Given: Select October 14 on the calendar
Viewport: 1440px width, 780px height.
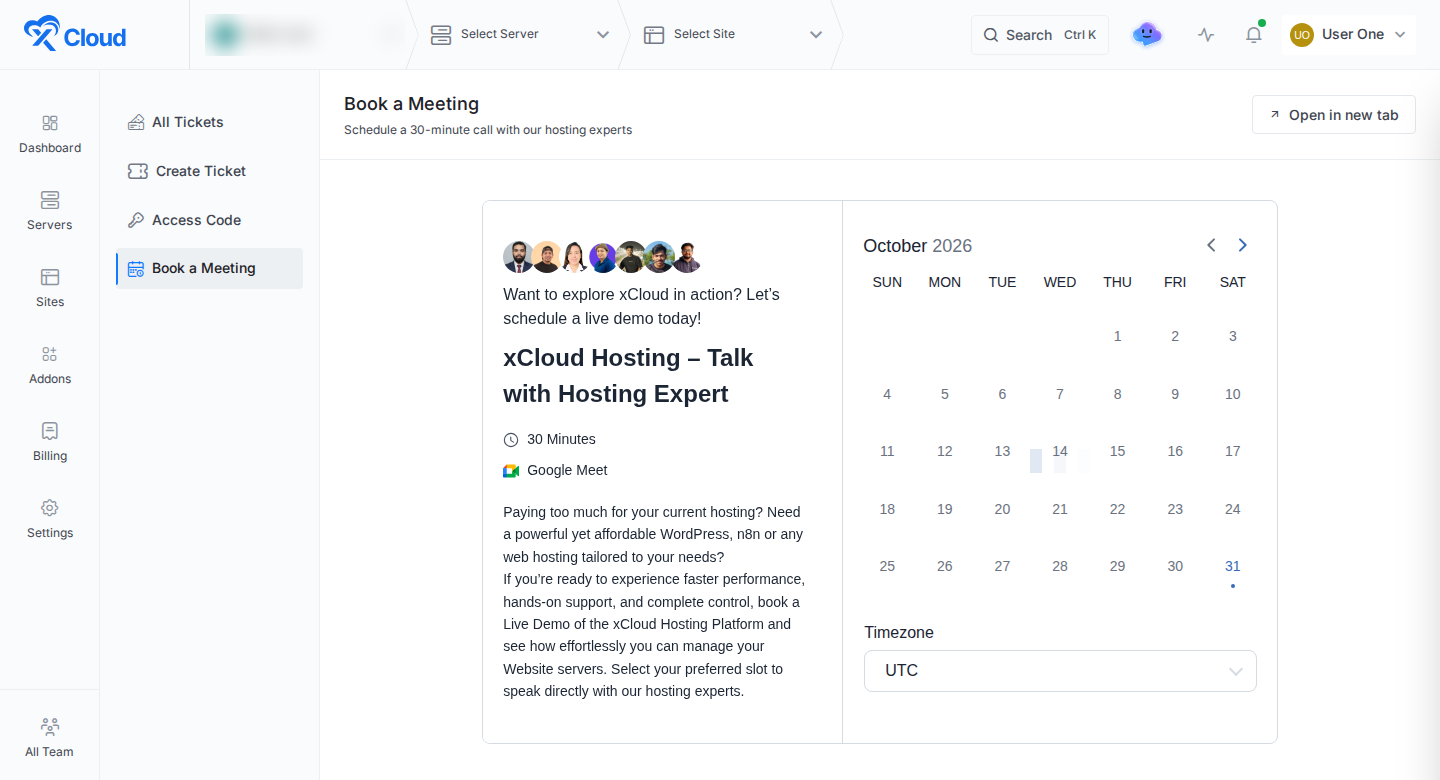Looking at the screenshot, I should point(1060,451).
